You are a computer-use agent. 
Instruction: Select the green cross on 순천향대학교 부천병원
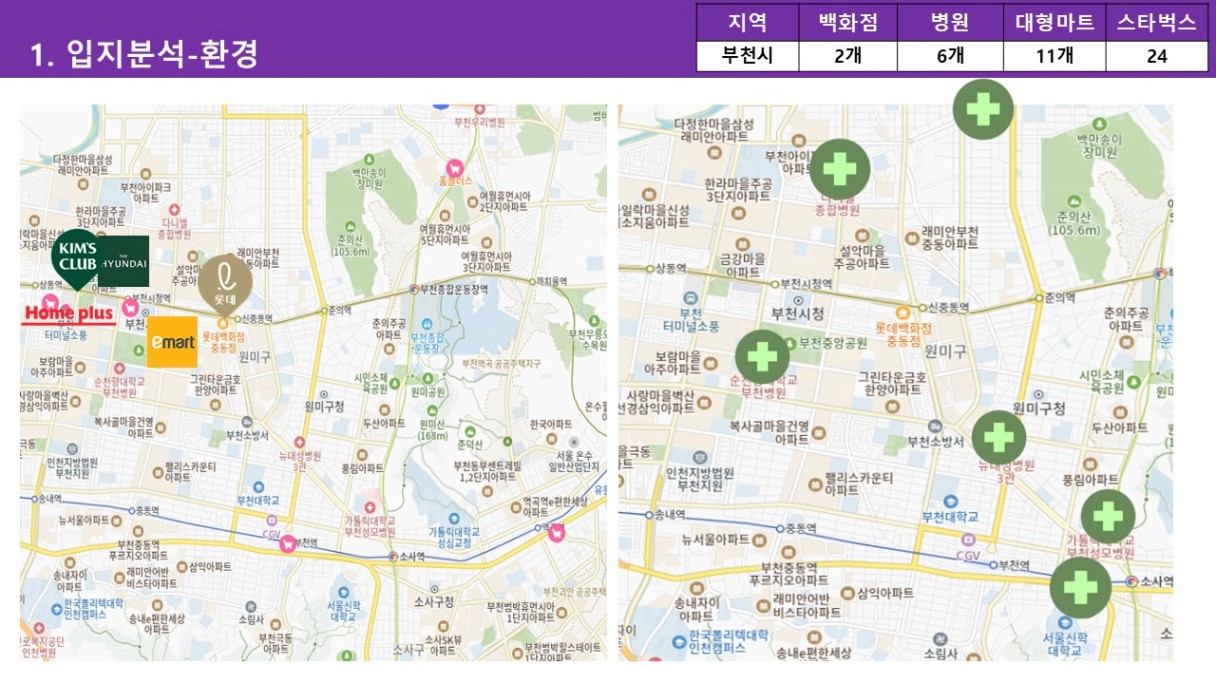click(x=762, y=357)
